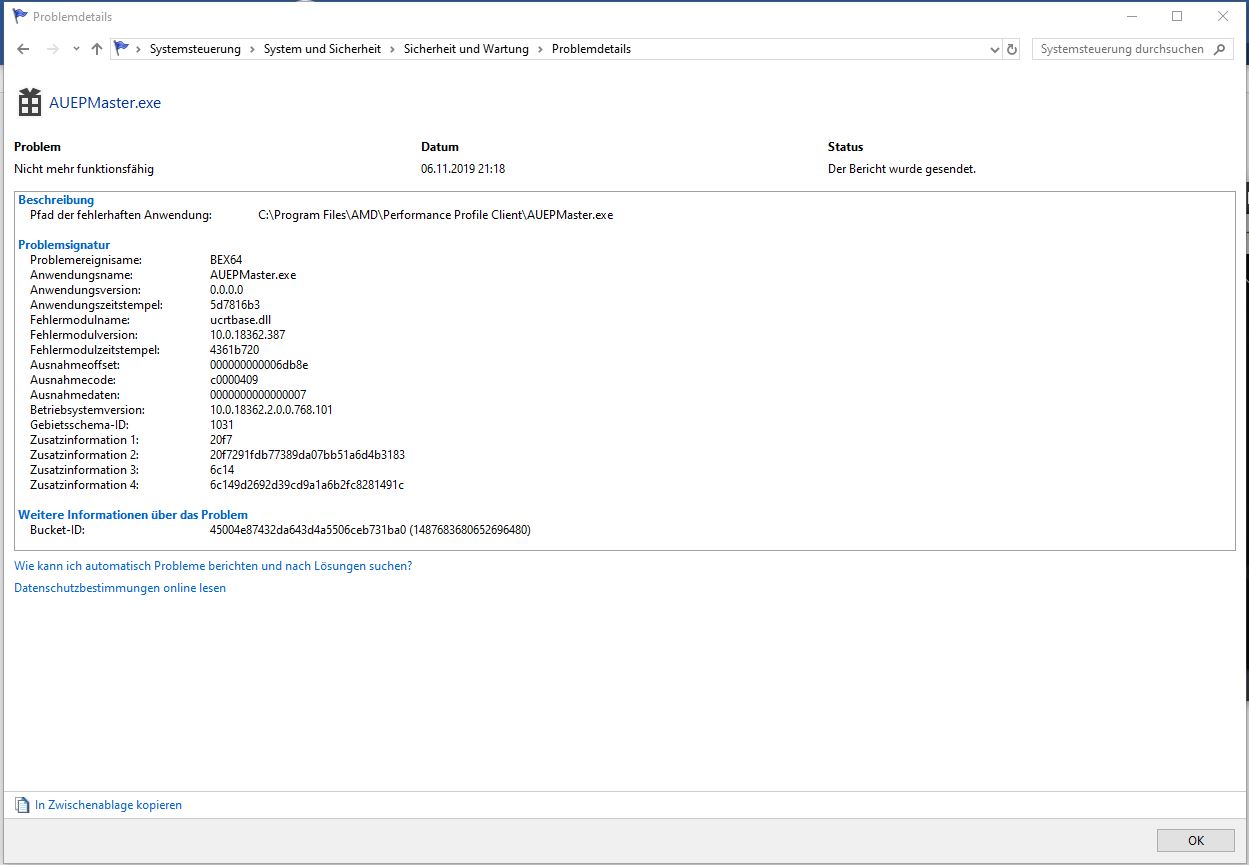The image size is (1249, 865).
Task: Select BEX64 event name value
Action: click(226, 260)
